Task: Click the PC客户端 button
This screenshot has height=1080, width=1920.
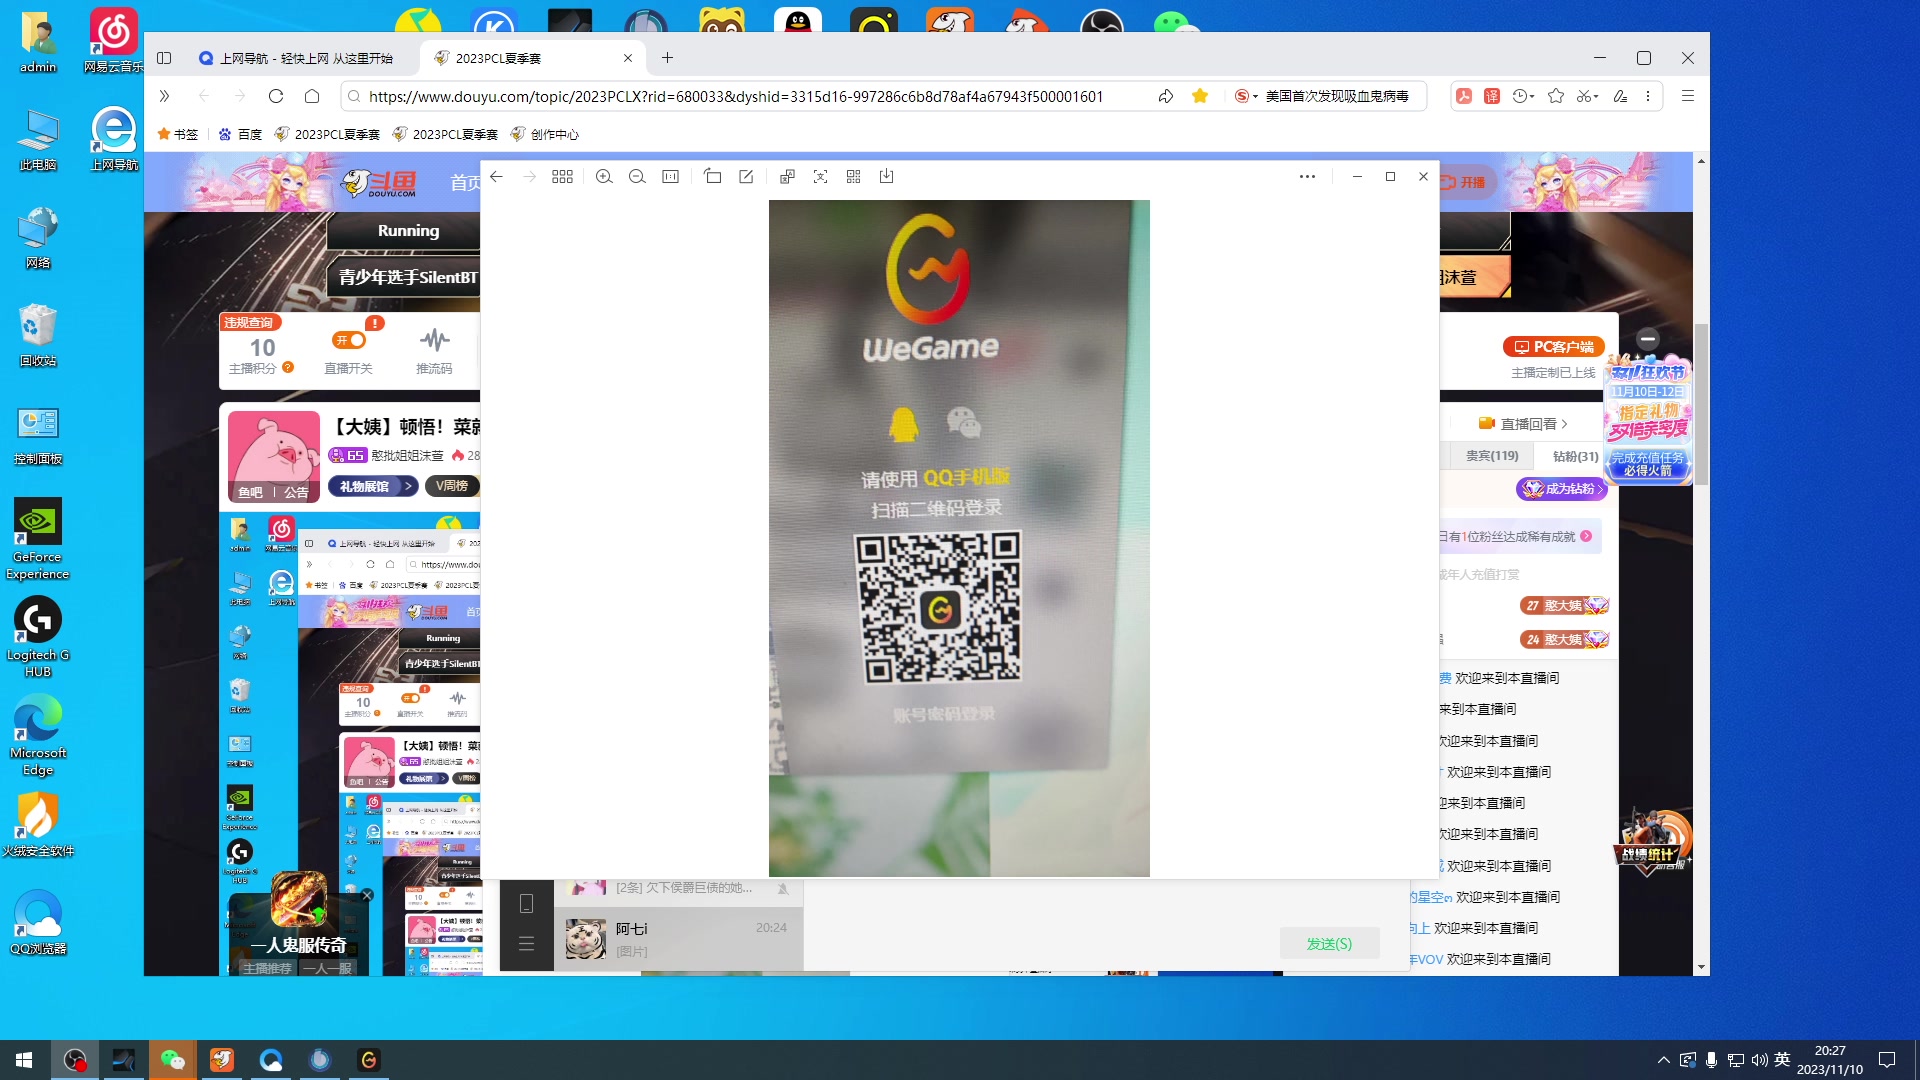Action: pyautogui.click(x=1554, y=347)
